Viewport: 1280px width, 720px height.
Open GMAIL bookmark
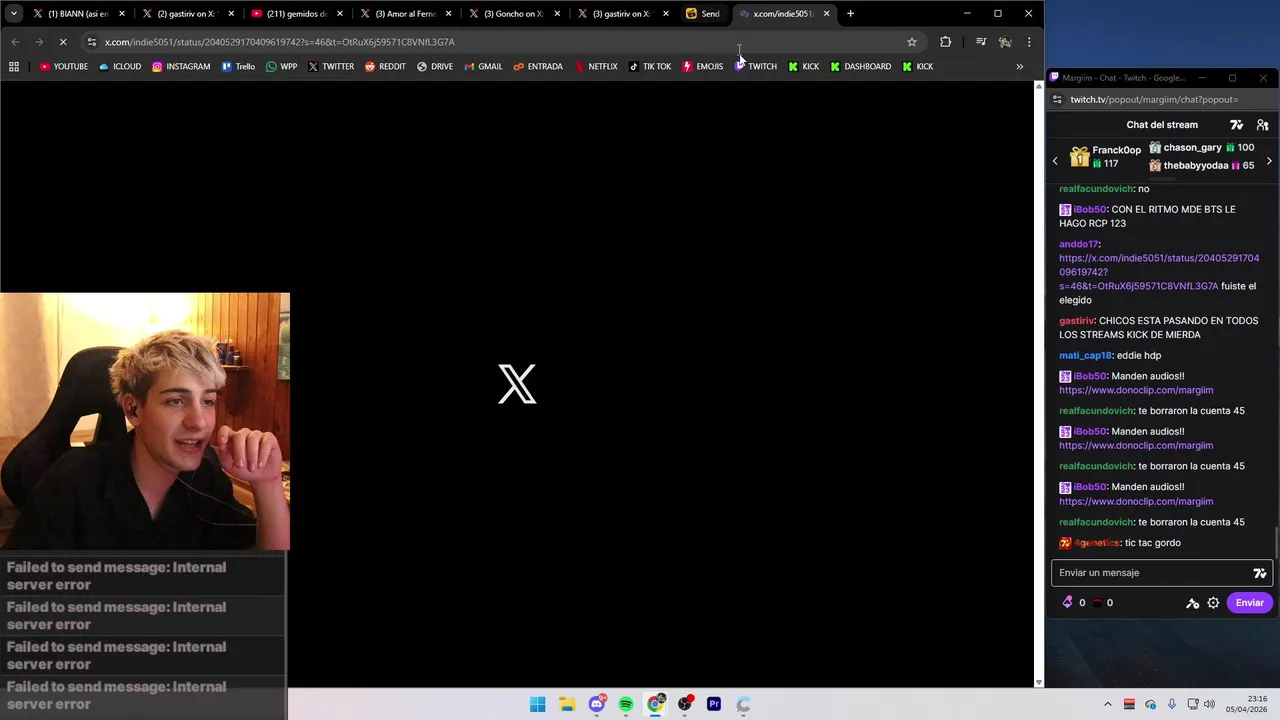(x=483, y=67)
